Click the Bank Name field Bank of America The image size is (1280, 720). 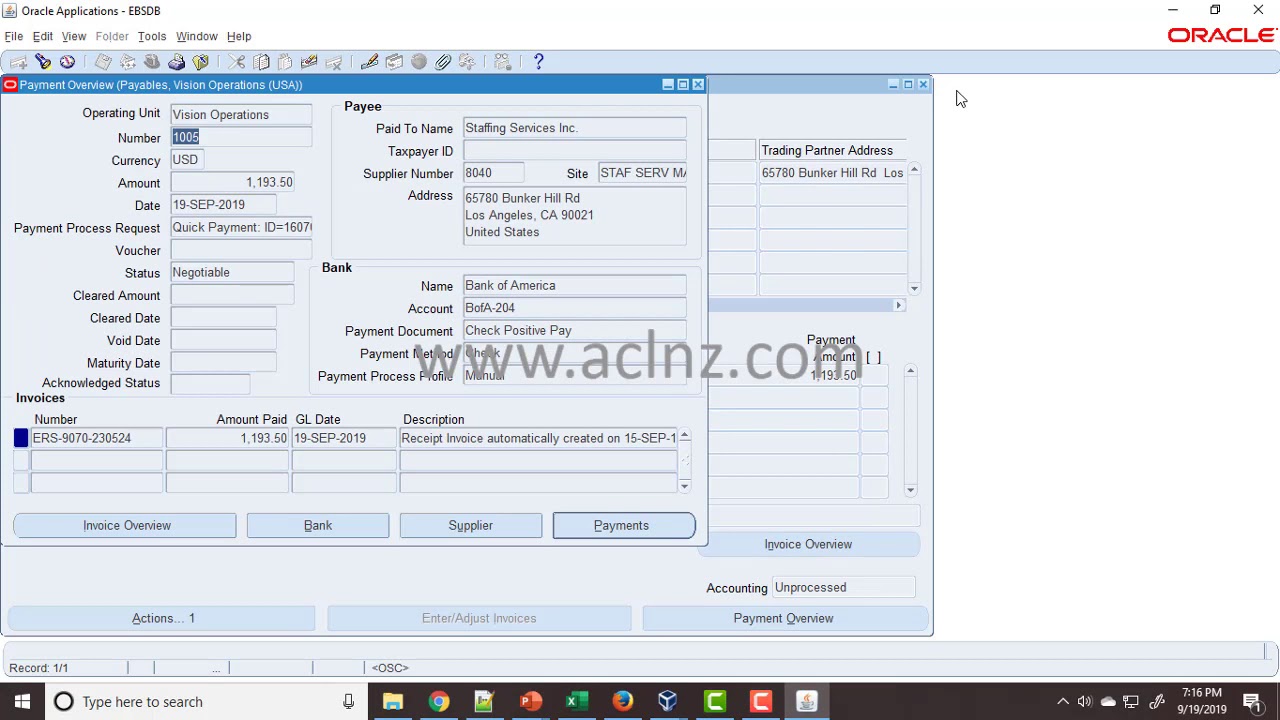pos(575,285)
